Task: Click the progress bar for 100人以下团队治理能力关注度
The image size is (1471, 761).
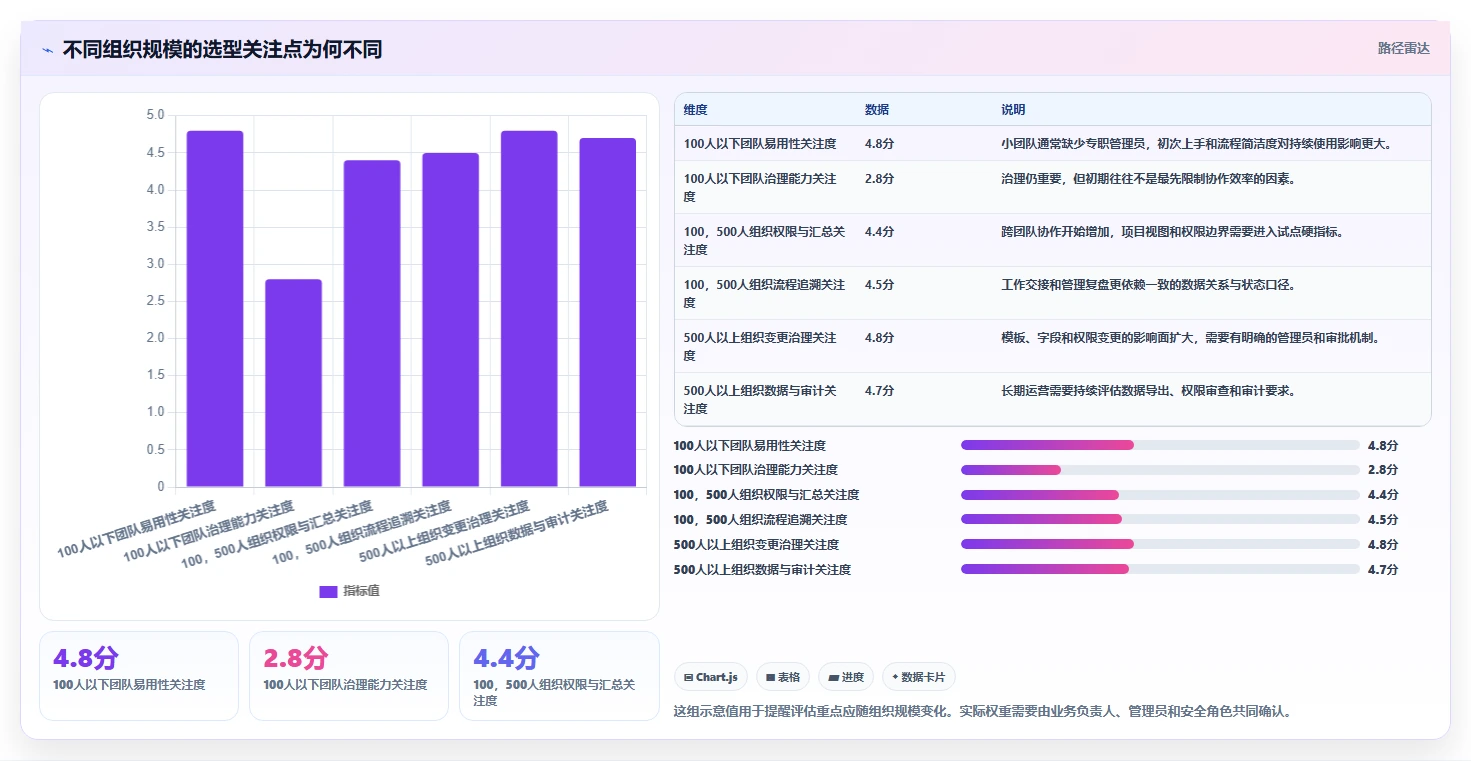Action: [x=1160, y=470]
